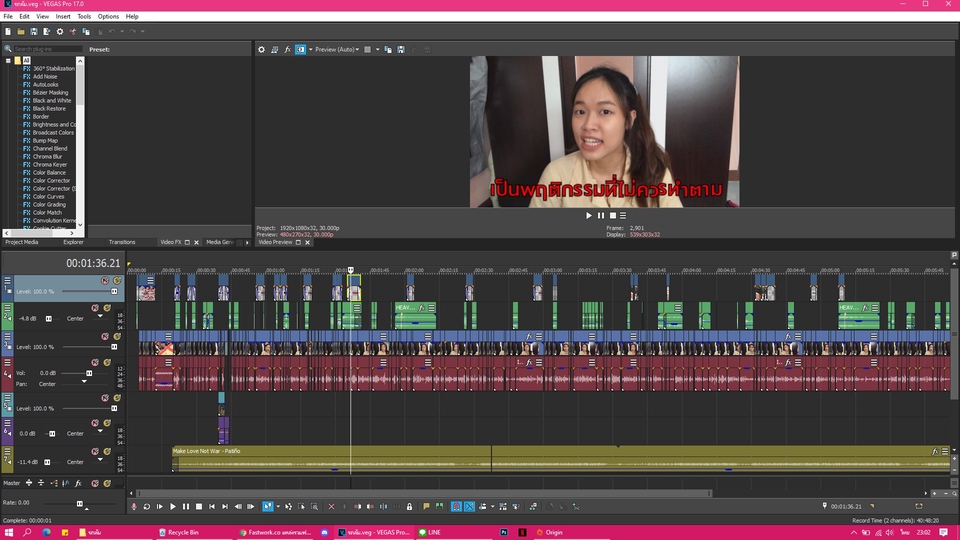Pause the video preview window
960x540 pixels.
click(x=601, y=216)
